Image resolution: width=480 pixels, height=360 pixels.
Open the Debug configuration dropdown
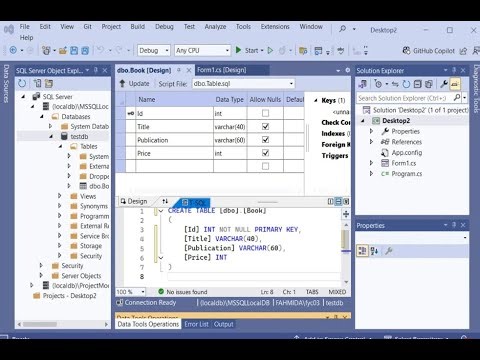pyautogui.click(x=154, y=50)
